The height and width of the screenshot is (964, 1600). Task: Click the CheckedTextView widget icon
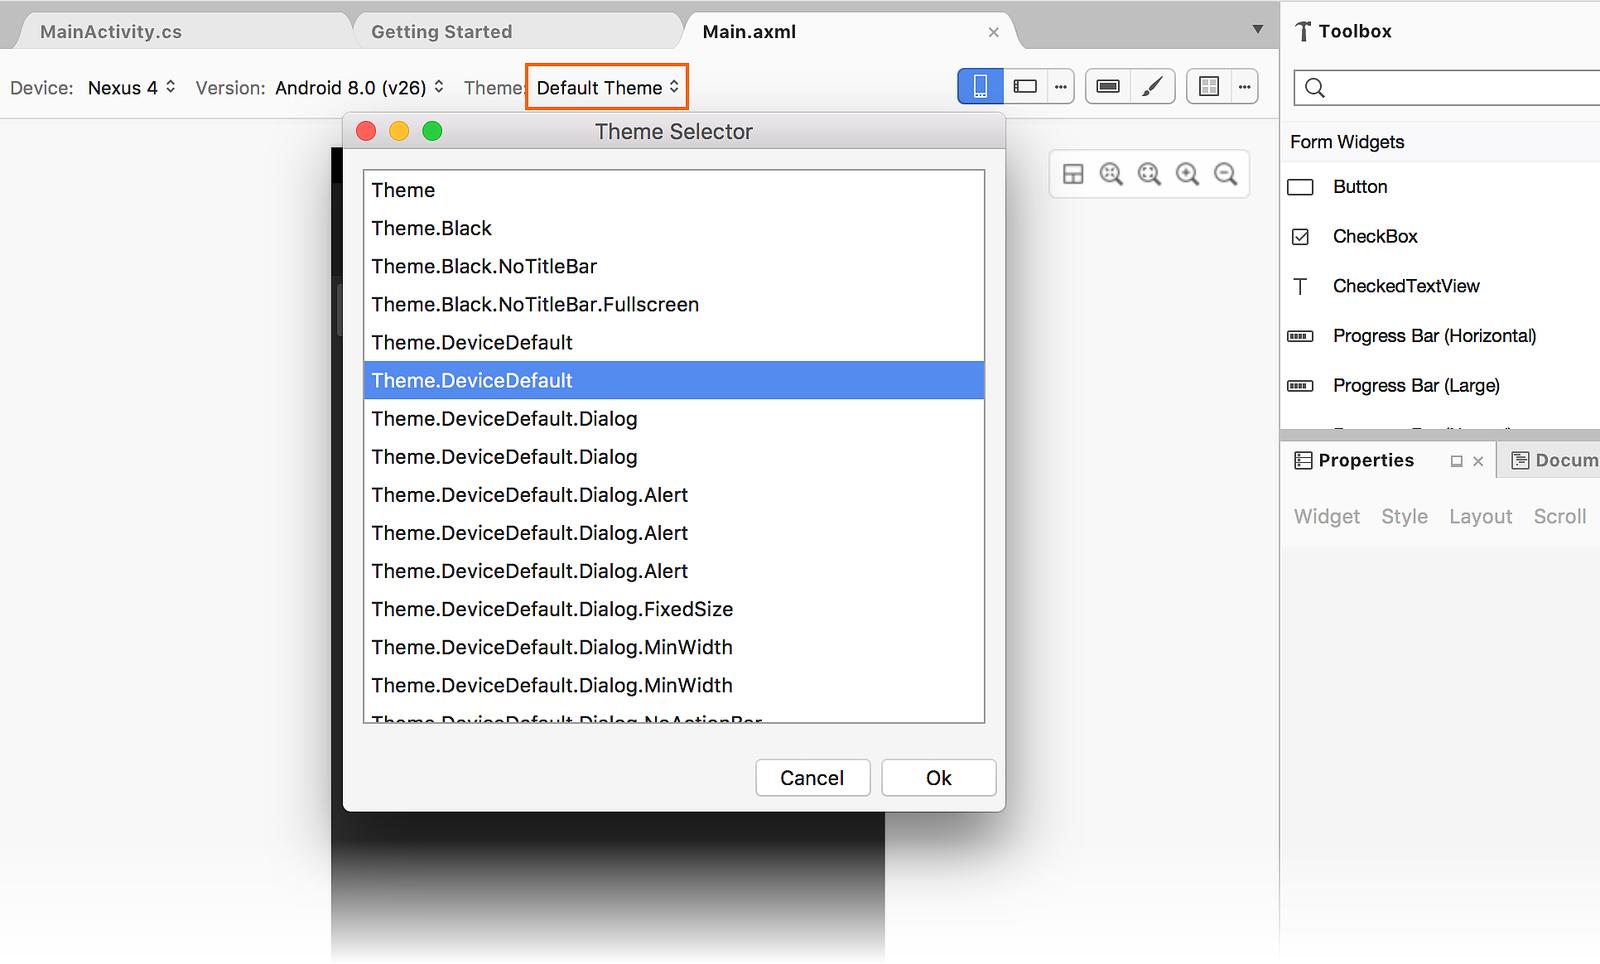(1300, 287)
